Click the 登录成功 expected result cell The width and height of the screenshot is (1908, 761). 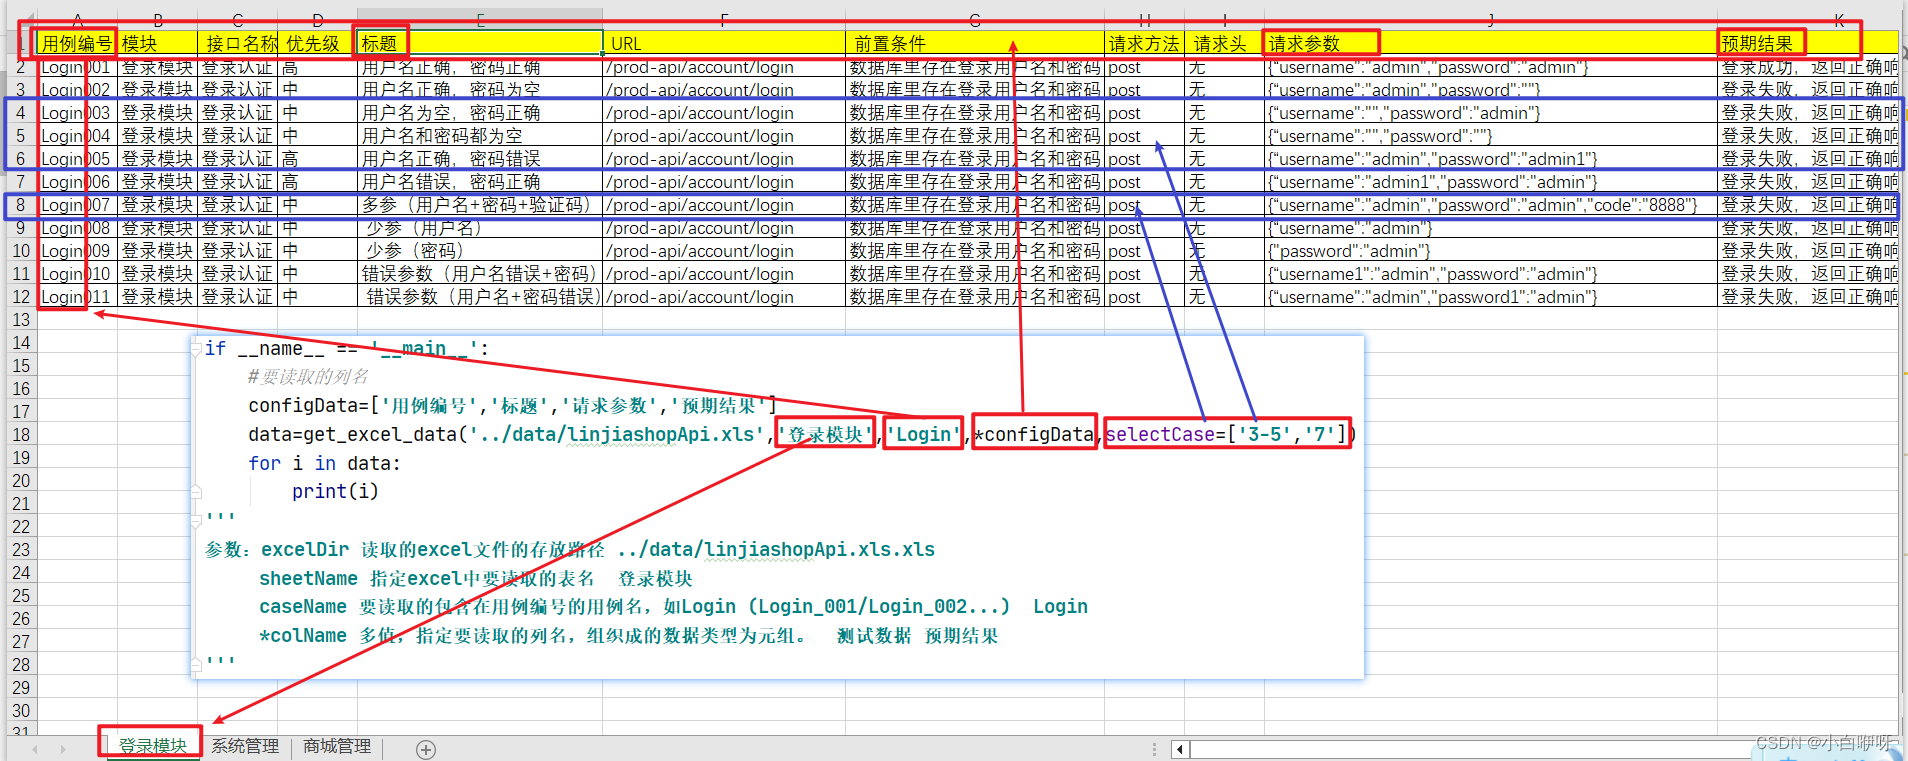(x=1807, y=67)
